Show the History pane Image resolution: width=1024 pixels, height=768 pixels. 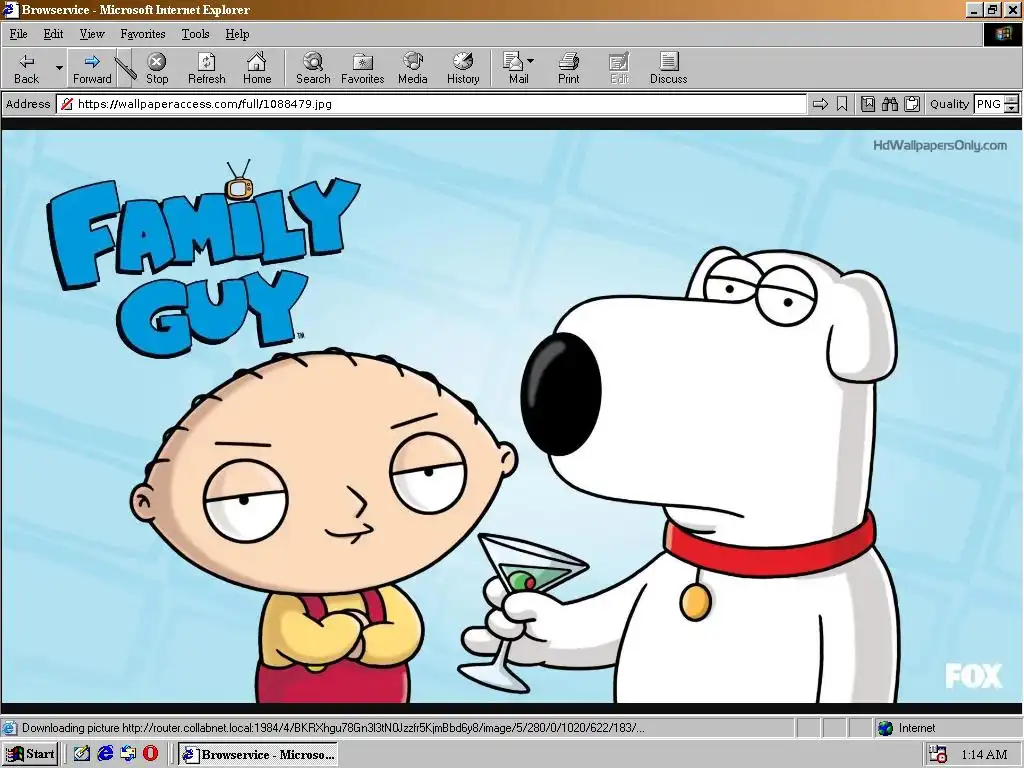click(463, 69)
